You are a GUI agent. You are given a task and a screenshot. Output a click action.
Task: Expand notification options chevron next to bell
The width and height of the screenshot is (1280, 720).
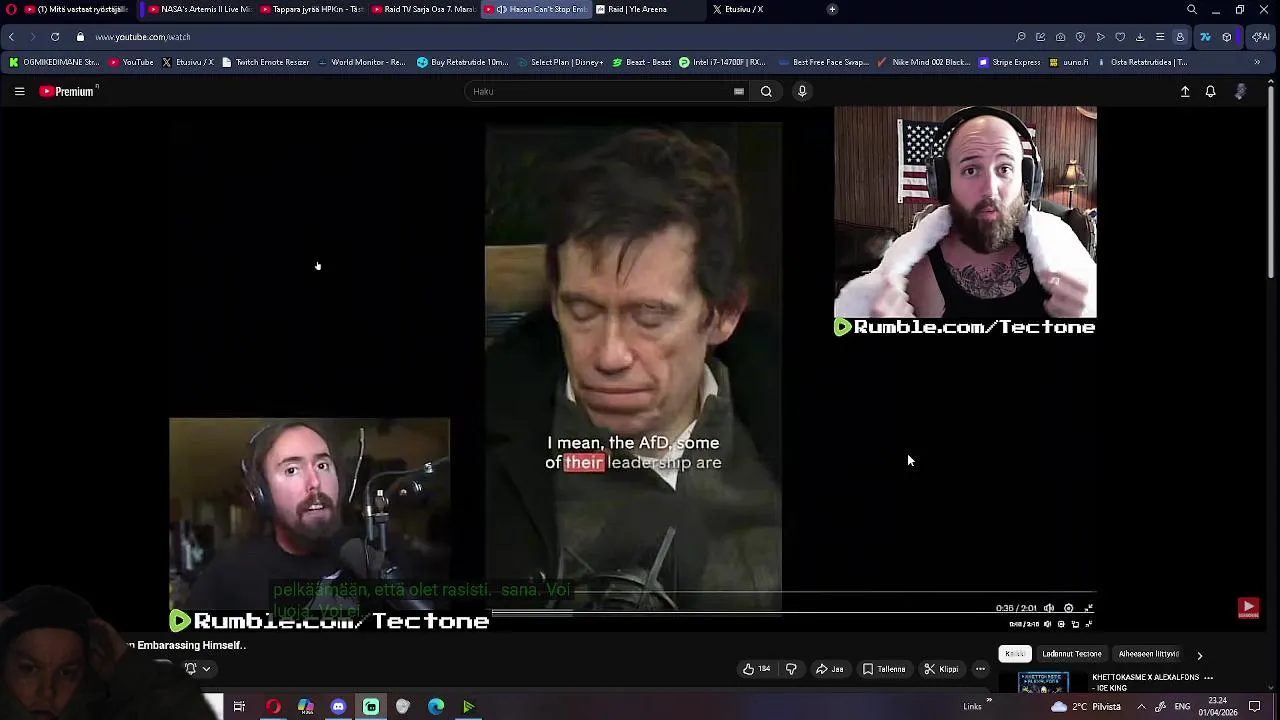coord(206,669)
